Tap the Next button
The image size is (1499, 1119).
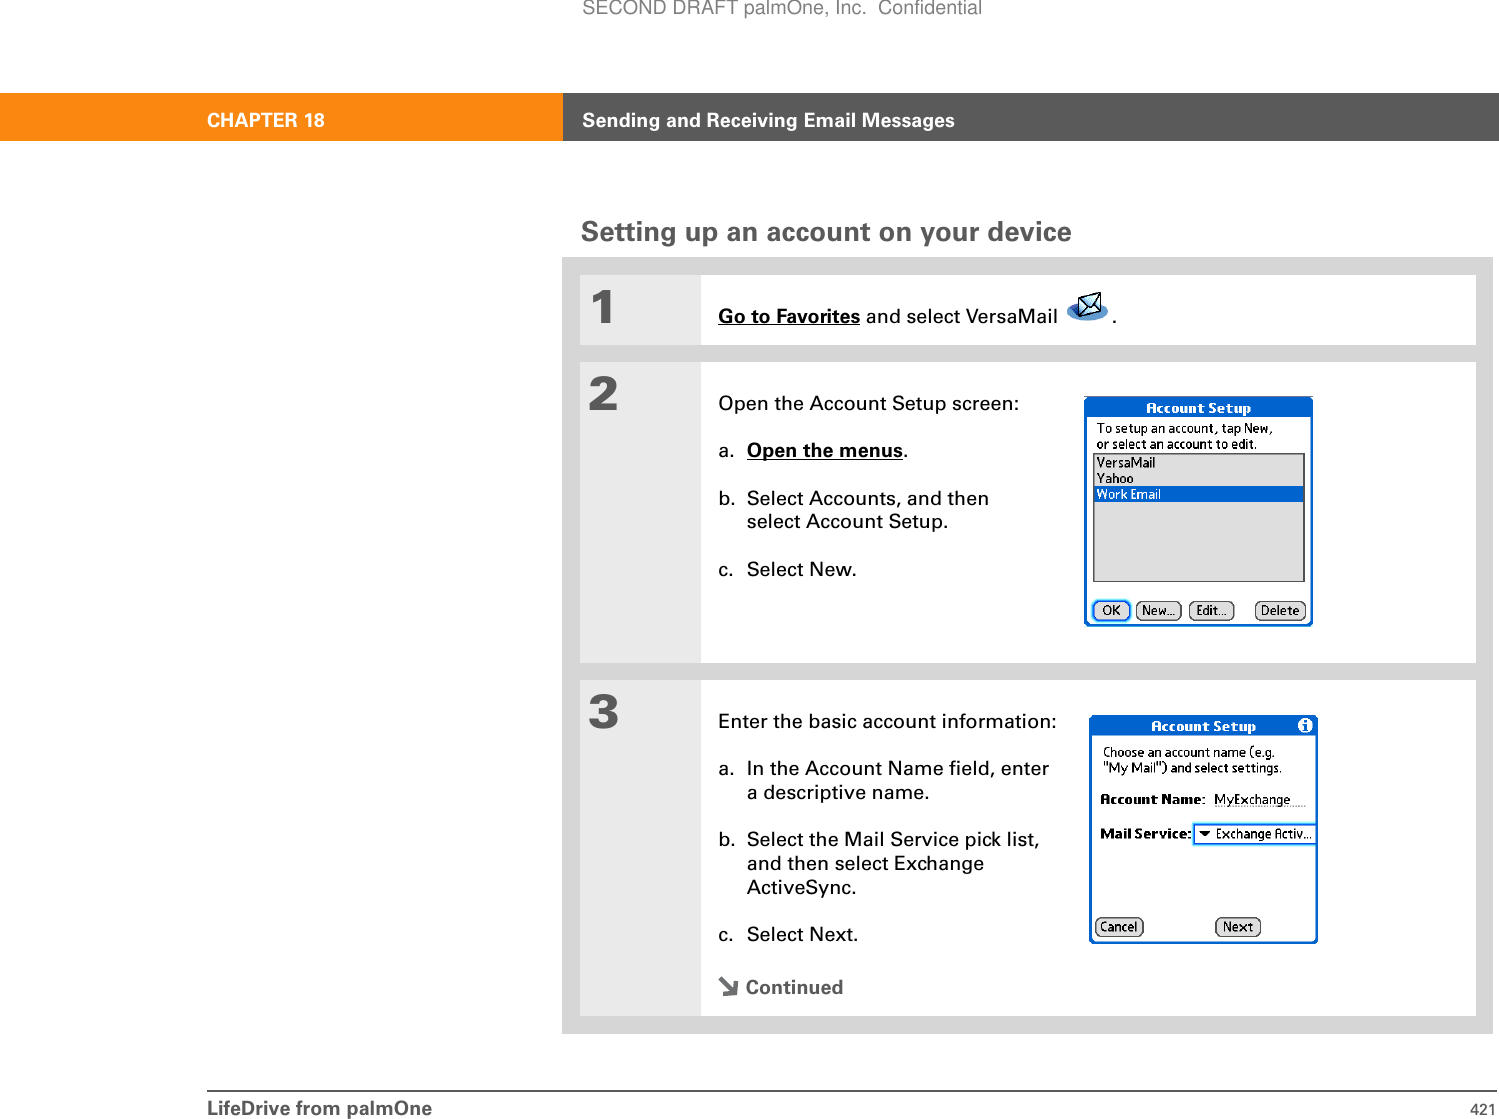click(x=1238, y=927)
